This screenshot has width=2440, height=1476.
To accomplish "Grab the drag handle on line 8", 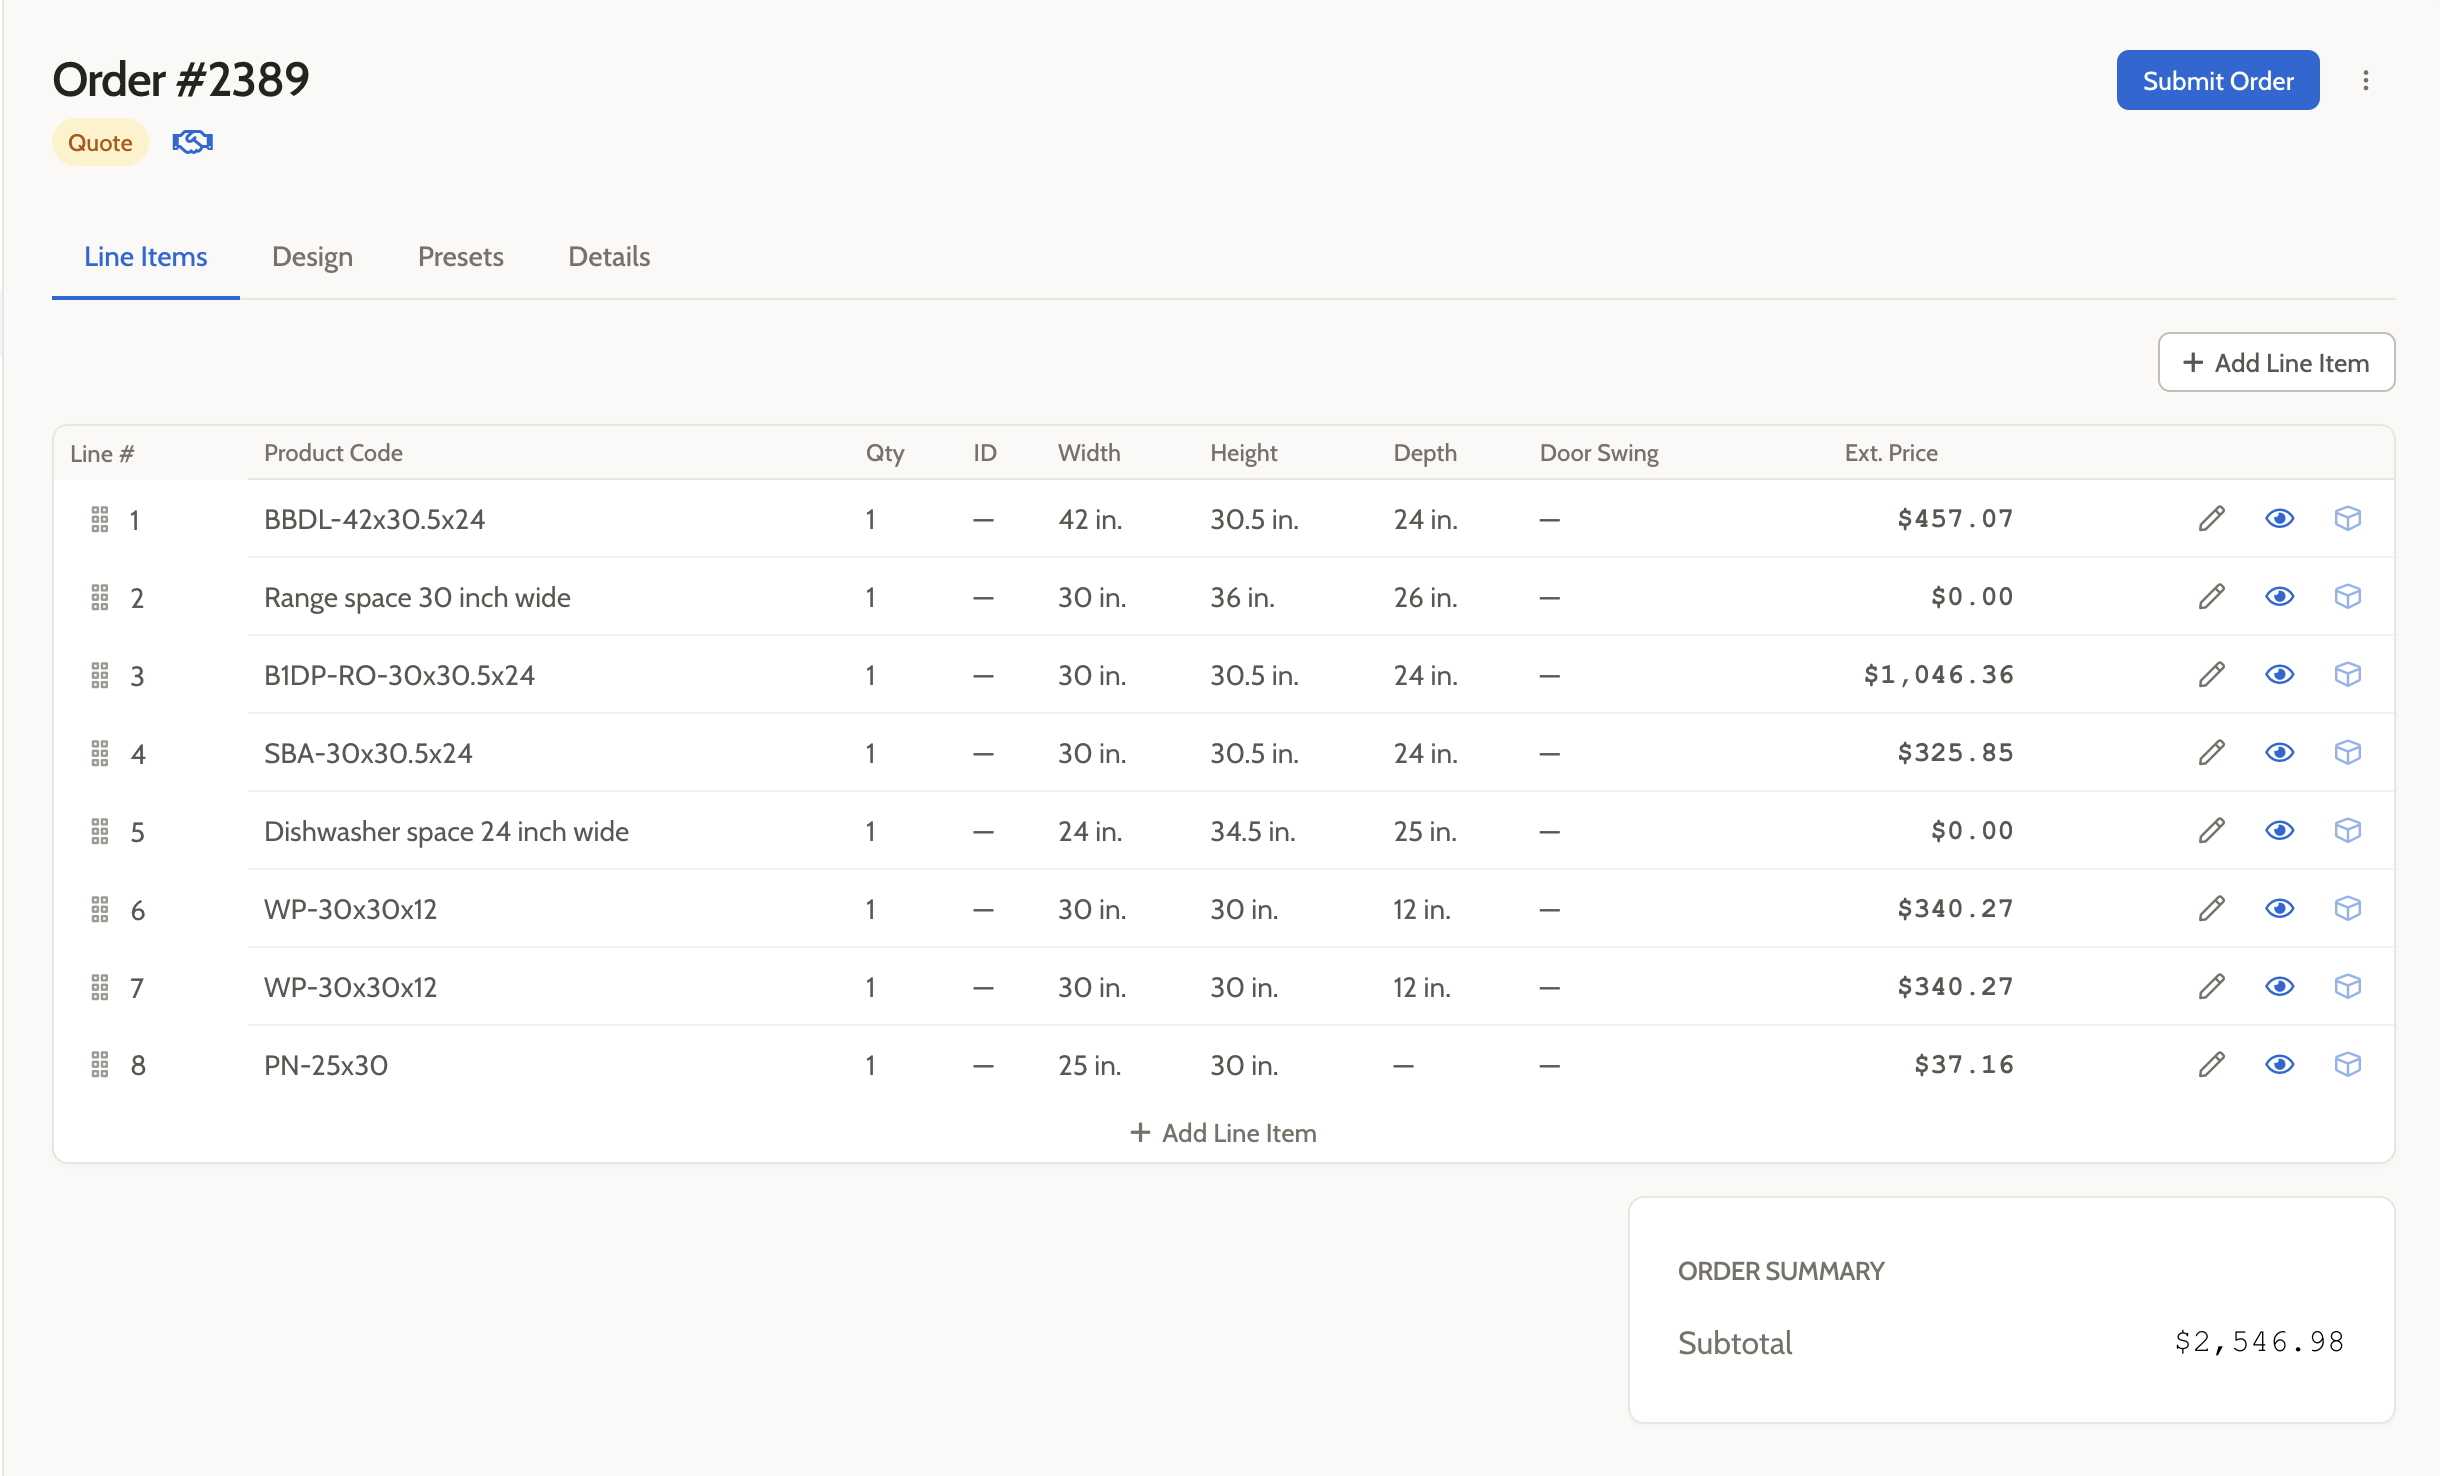I will (100, 1065).
